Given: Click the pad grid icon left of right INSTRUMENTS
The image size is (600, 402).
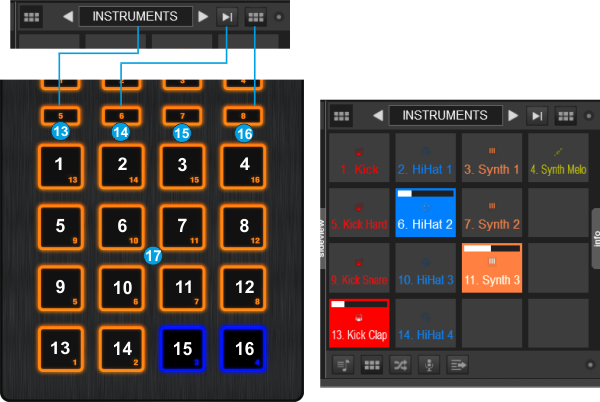Looking at the screenshot, I should (341, 116).
